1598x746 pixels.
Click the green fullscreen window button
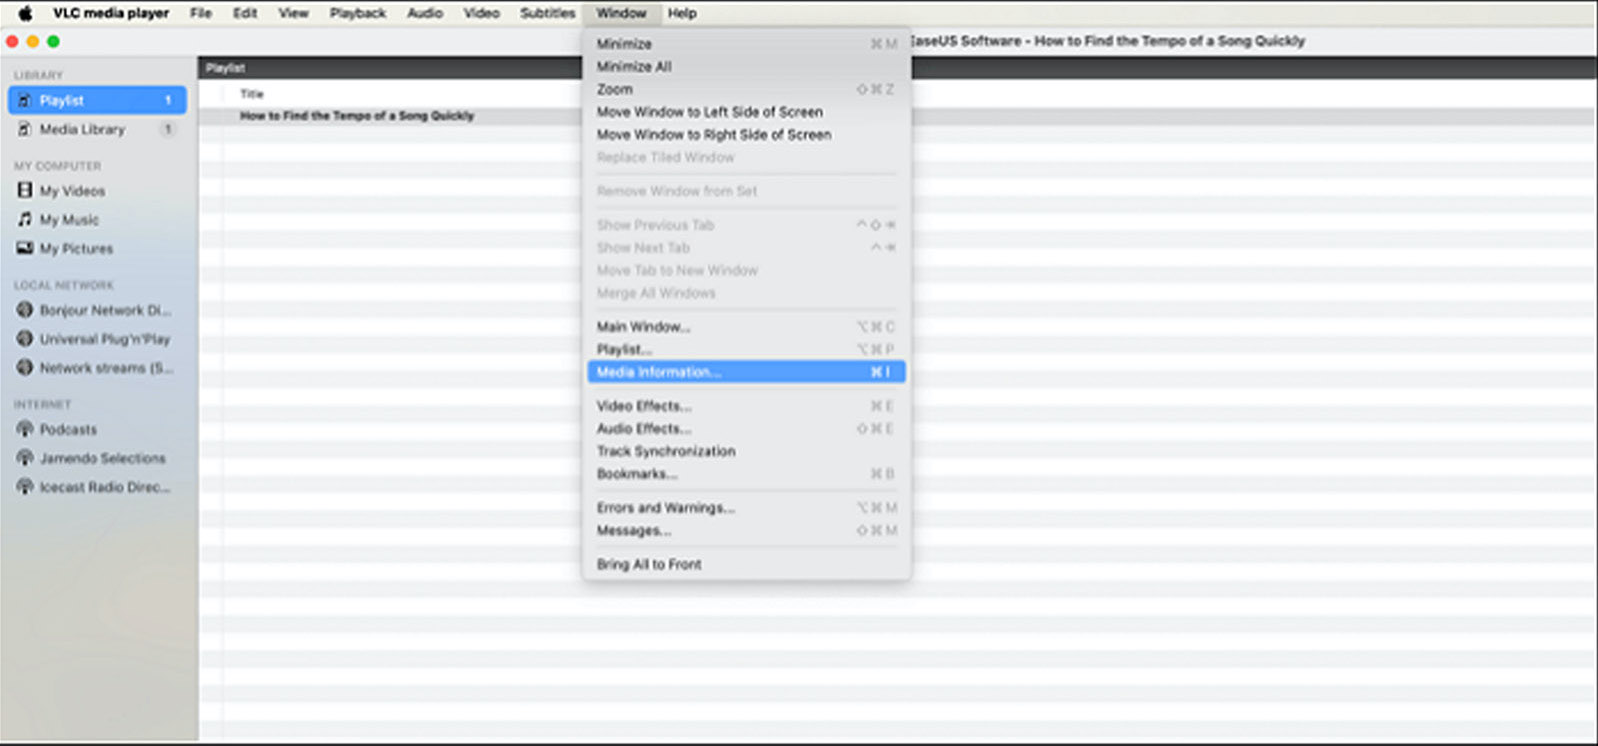[53, 41]
